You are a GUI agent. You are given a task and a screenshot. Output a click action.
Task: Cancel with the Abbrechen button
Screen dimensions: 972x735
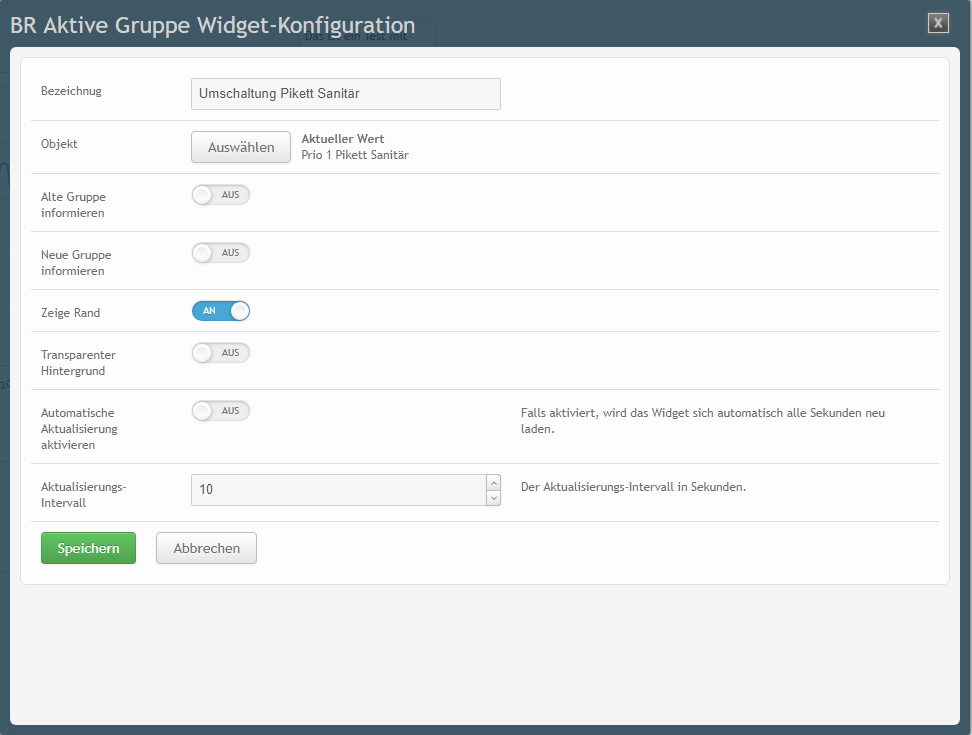[x=206, y=548]
